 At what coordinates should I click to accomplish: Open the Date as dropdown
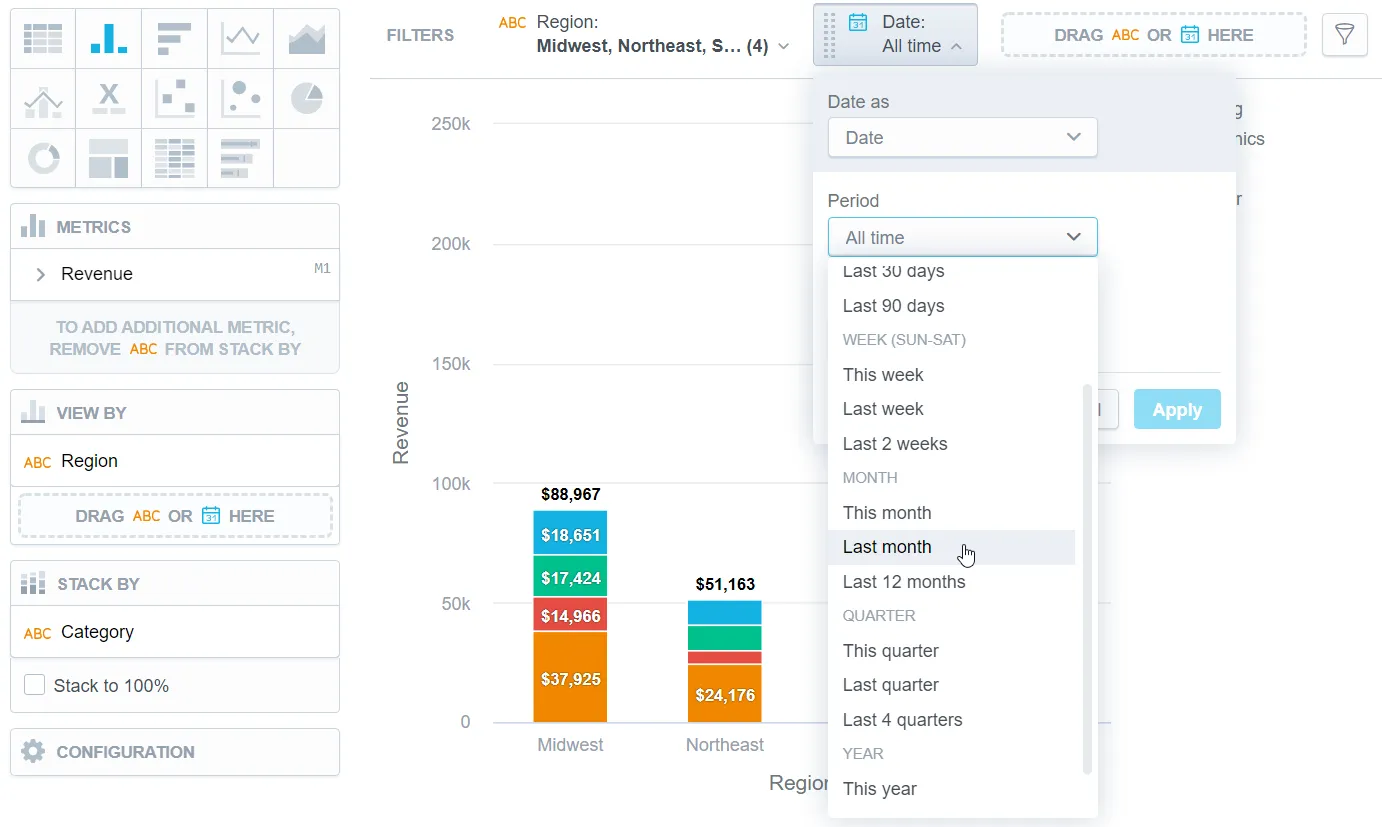click(961, 137)
